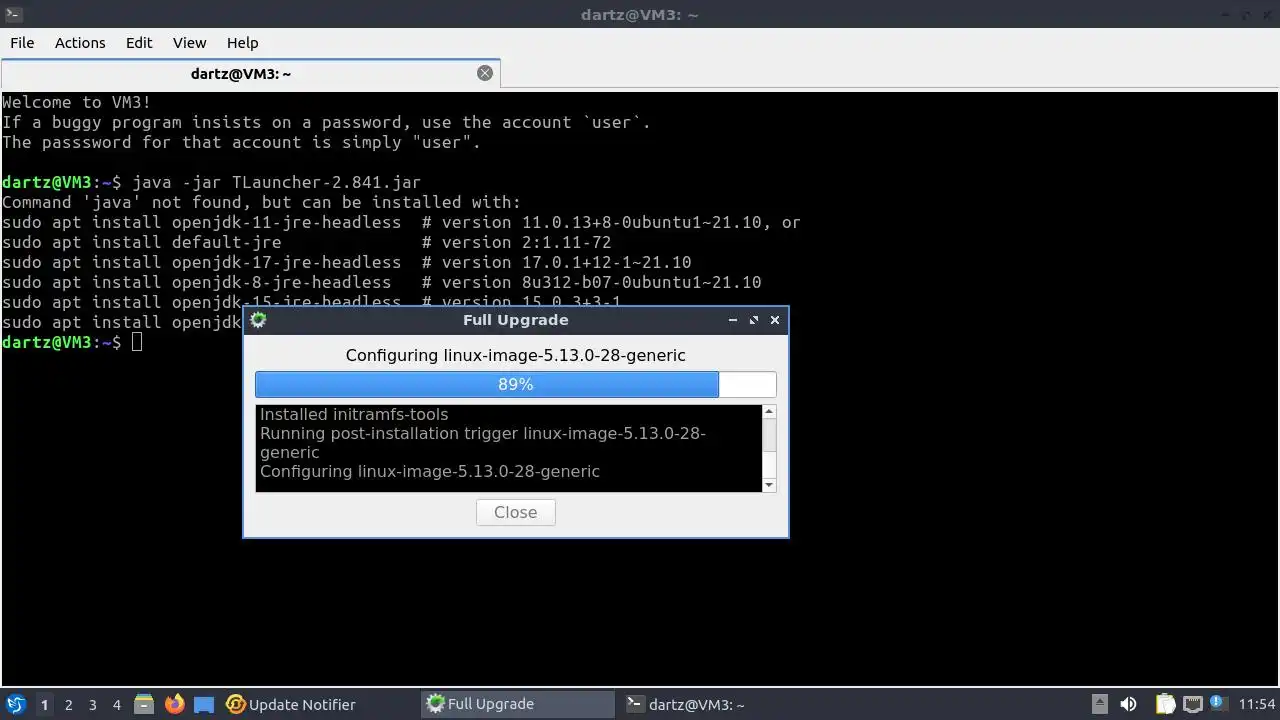Select the Full Upgrade taskbar entry
This screenshot has height=720, width=1280.
tap(518, 704)
